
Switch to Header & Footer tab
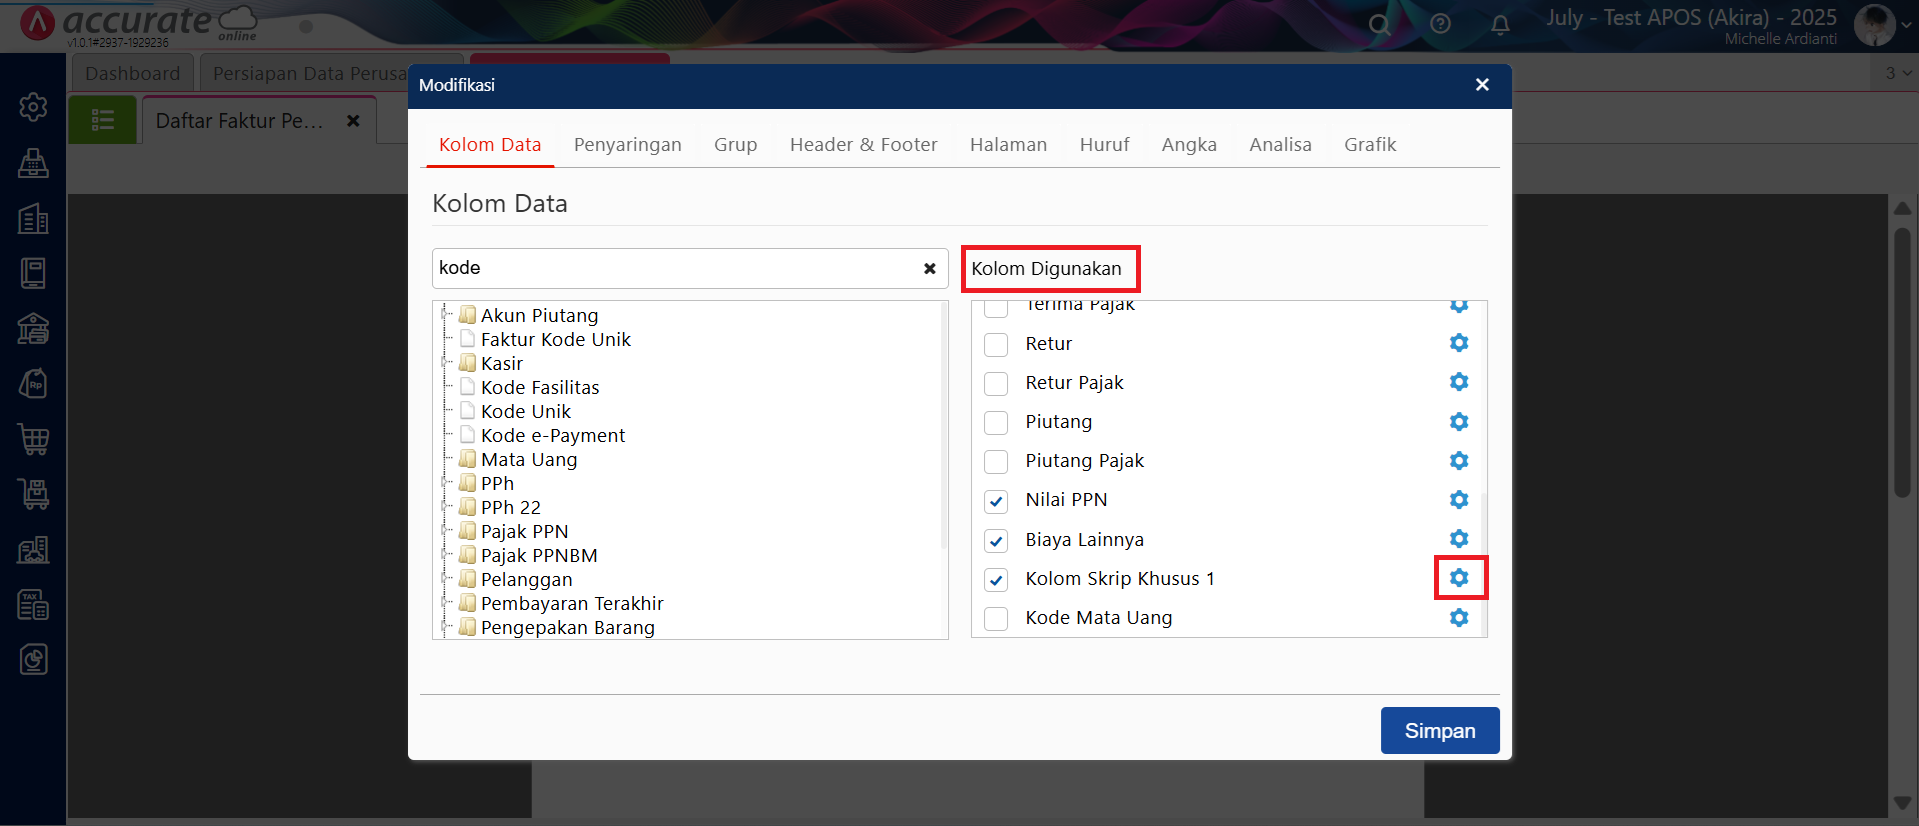pos(863,145)
